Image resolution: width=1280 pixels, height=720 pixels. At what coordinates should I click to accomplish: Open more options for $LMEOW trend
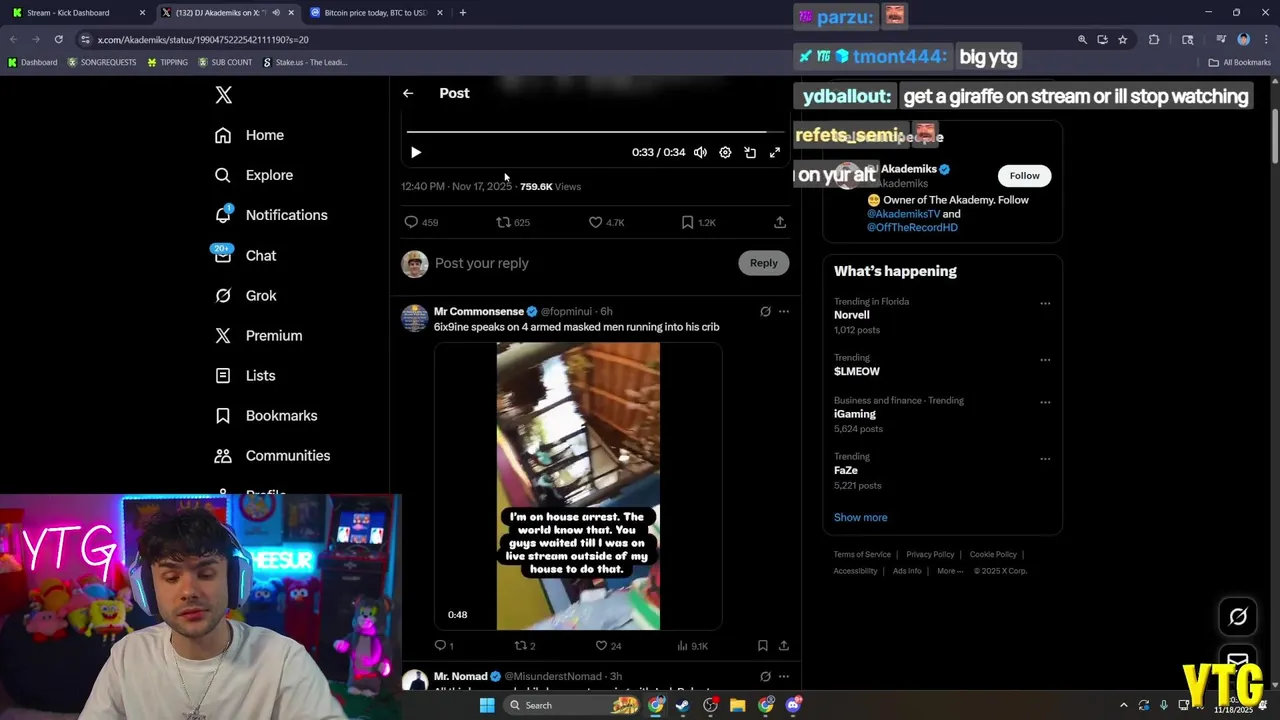click(x=1045, y=359)
